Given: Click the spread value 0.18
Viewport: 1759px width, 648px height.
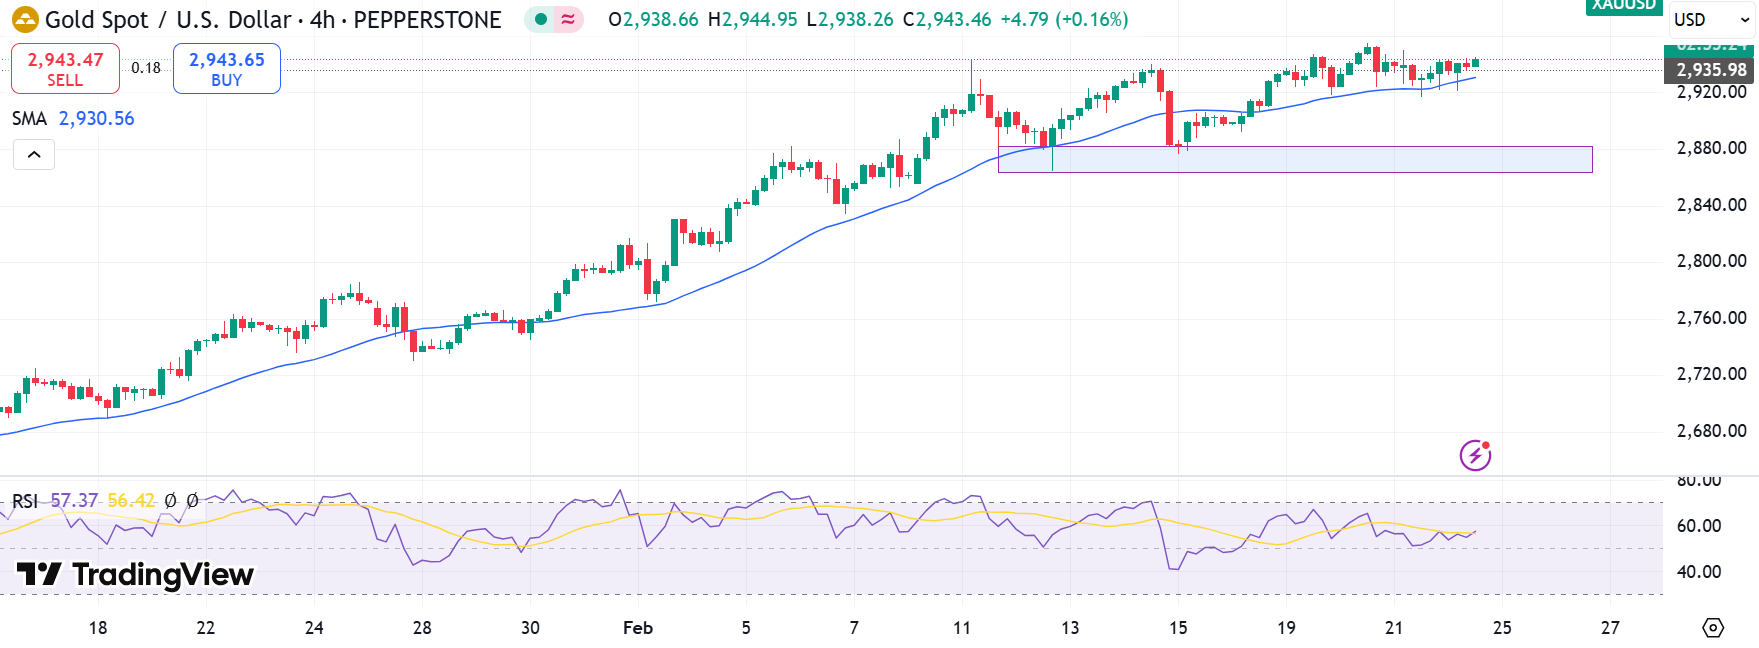Looking at the screenshot, I should click(146, 68).
